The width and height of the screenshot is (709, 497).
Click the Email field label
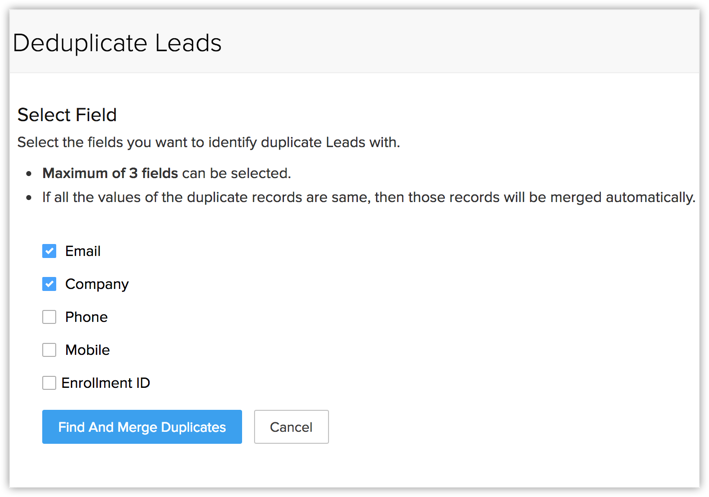pyautogui.click(x=83, y=251)
